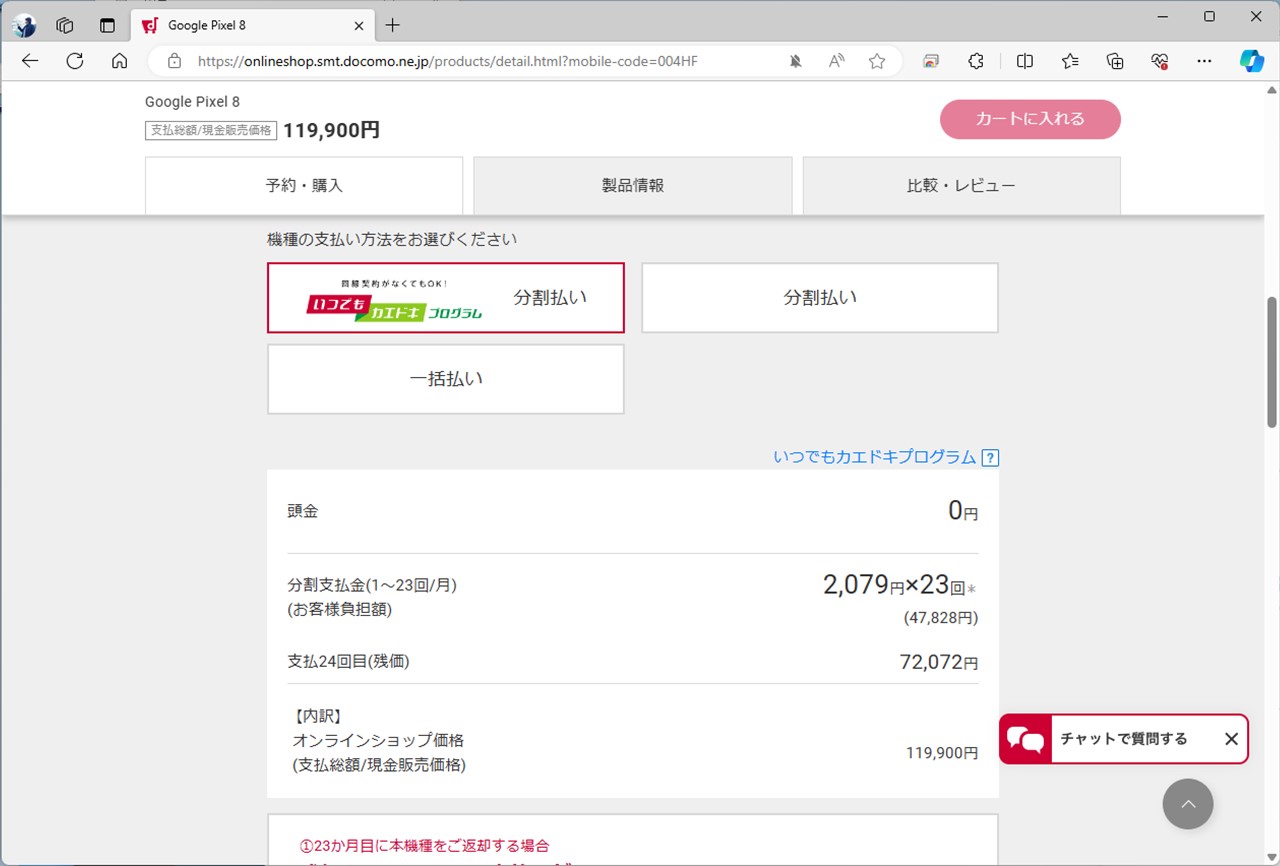Switch to the 比較・レビュー tab
Screen dimensions: 1280x866
pyautogui.click(x=961, y=185)
